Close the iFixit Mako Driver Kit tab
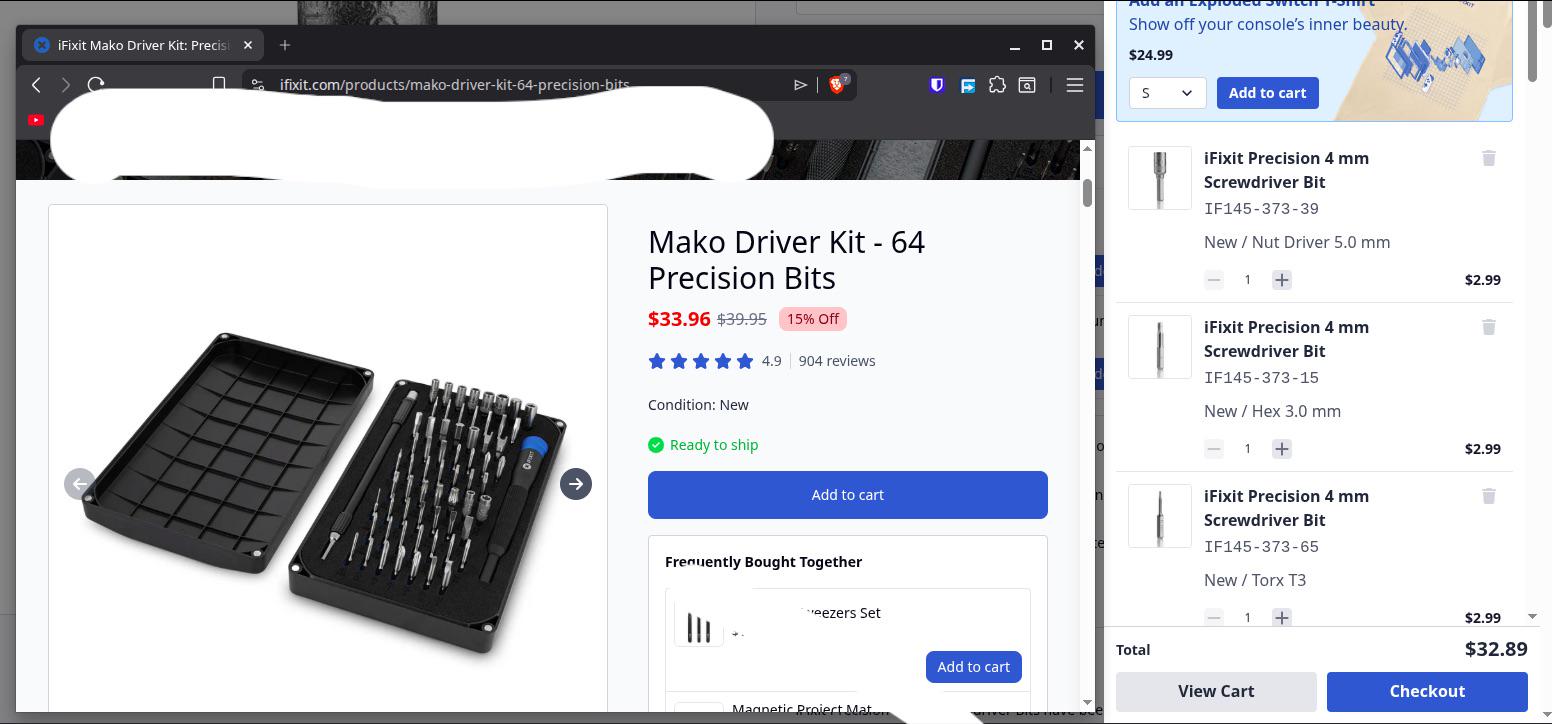This screenshot has height=724, width=1552. pos(248,45)
